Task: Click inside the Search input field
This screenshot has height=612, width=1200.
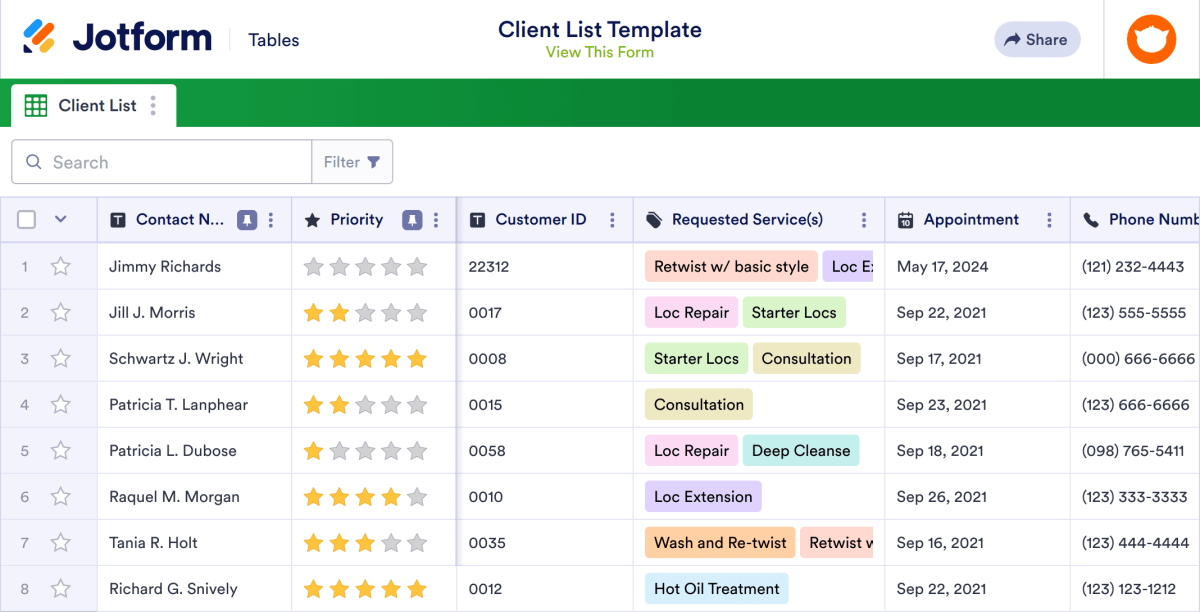Action: (160, 162)
